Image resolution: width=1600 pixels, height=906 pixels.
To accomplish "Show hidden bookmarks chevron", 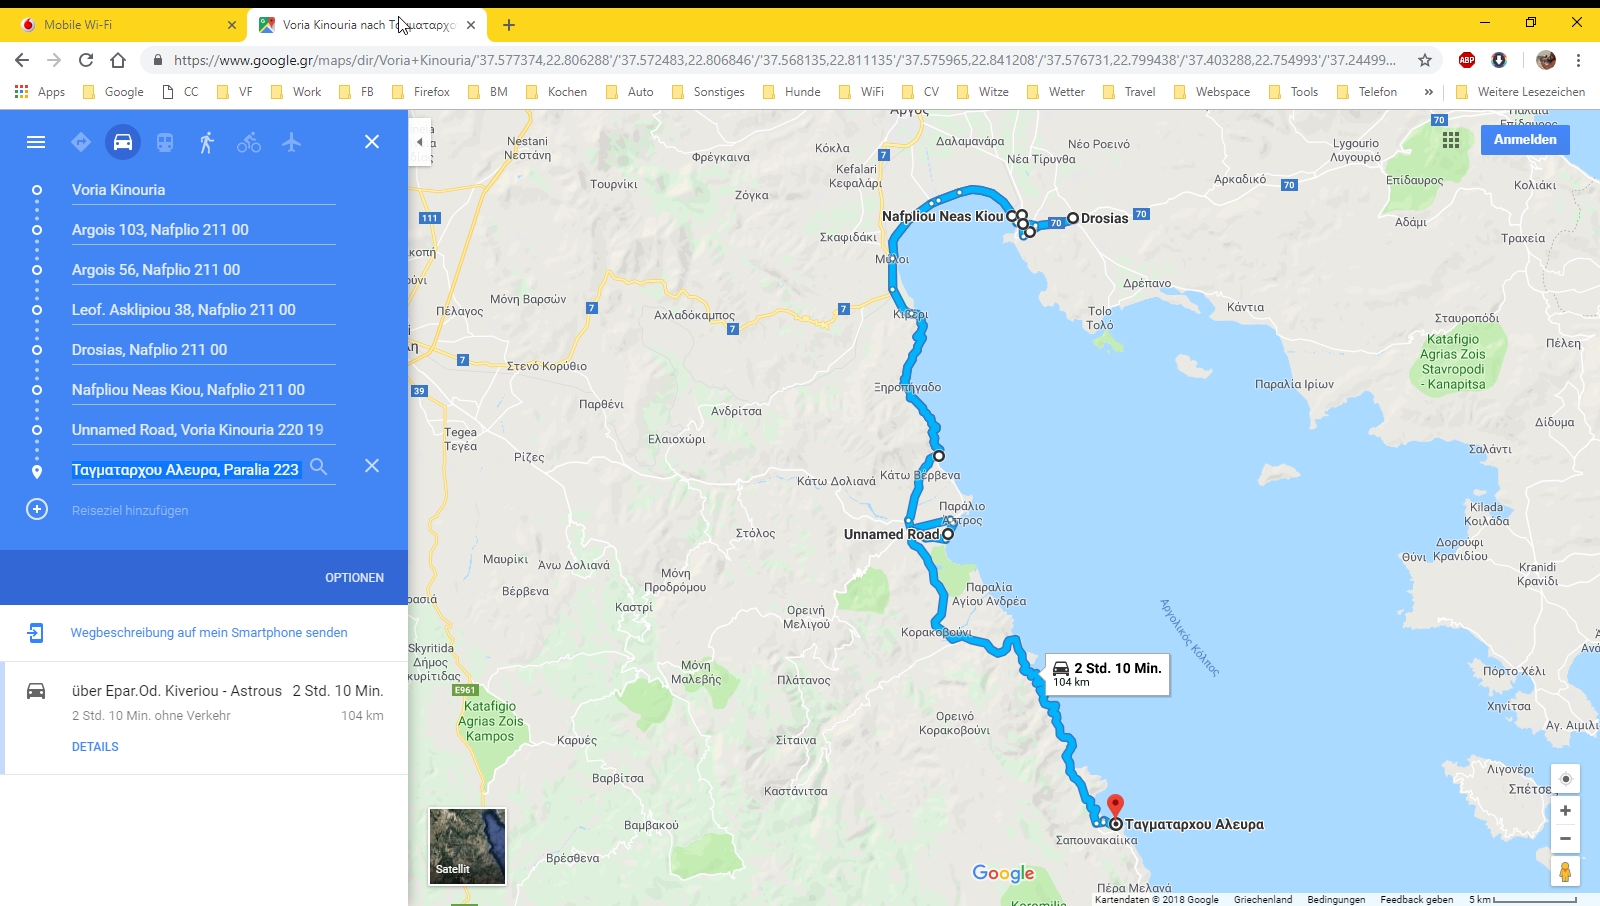I will pos(1428,92).
